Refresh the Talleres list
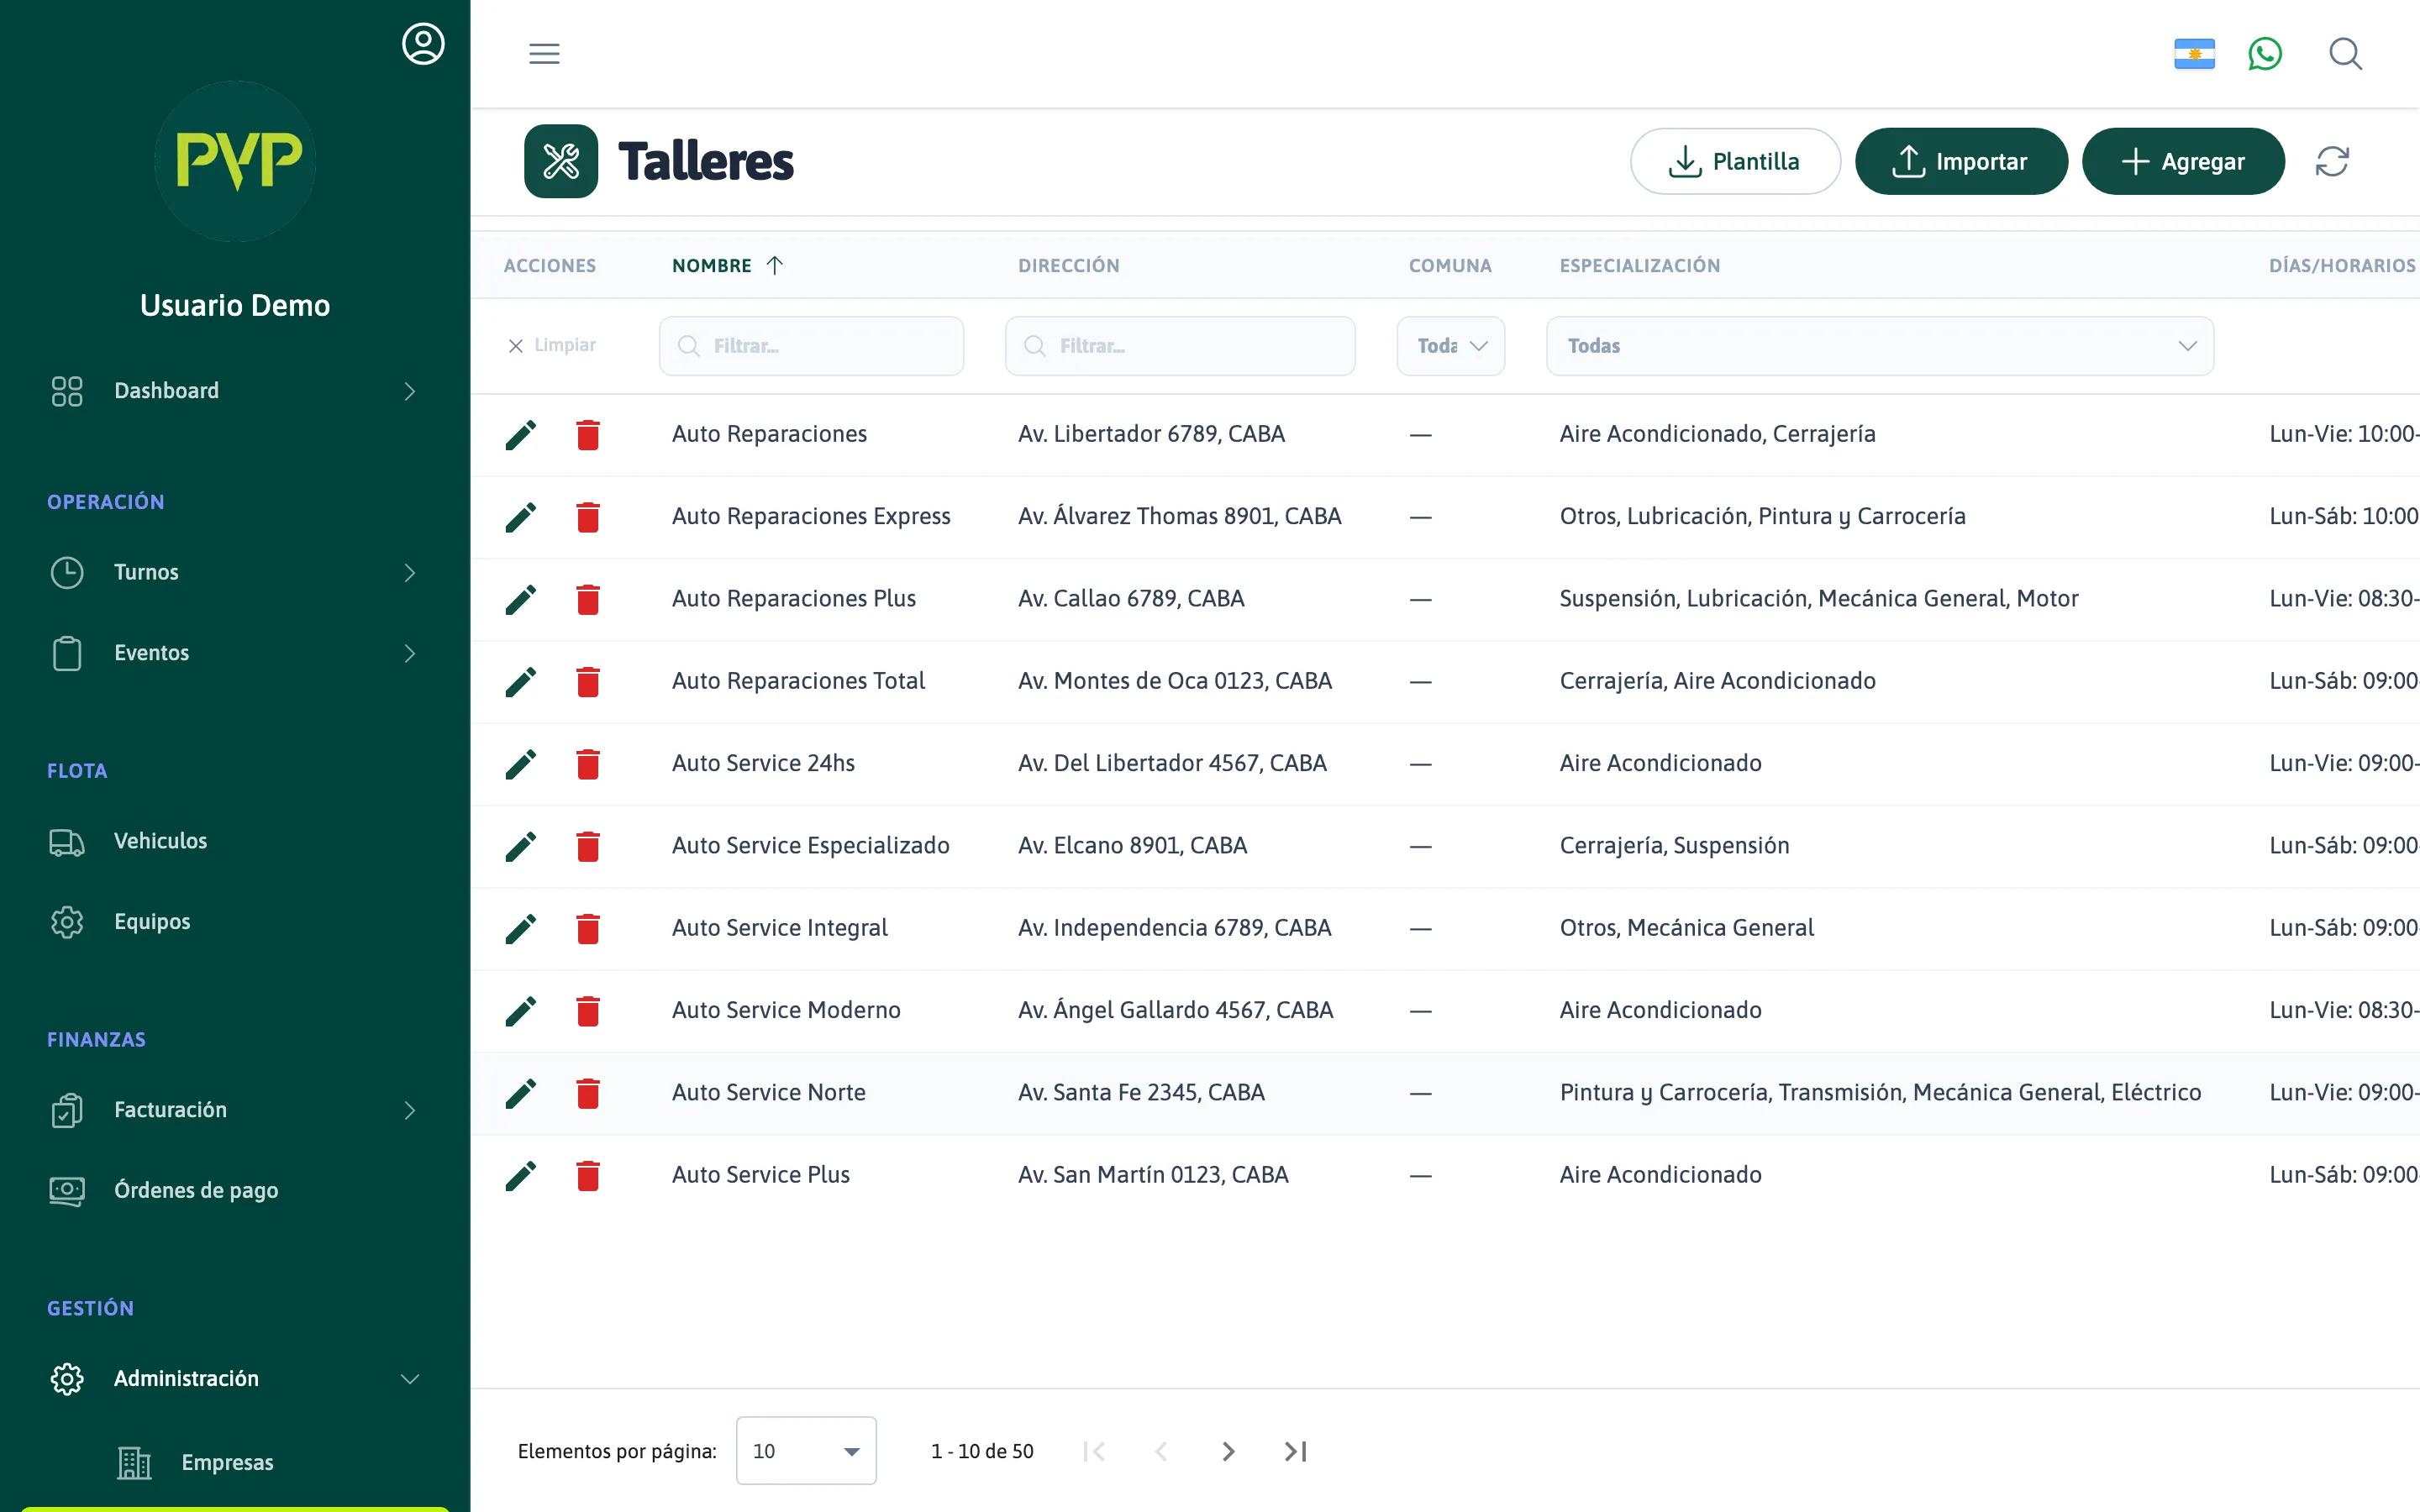The width and height of the screenshot is (2420, 1512). (x=2332, y=161)
